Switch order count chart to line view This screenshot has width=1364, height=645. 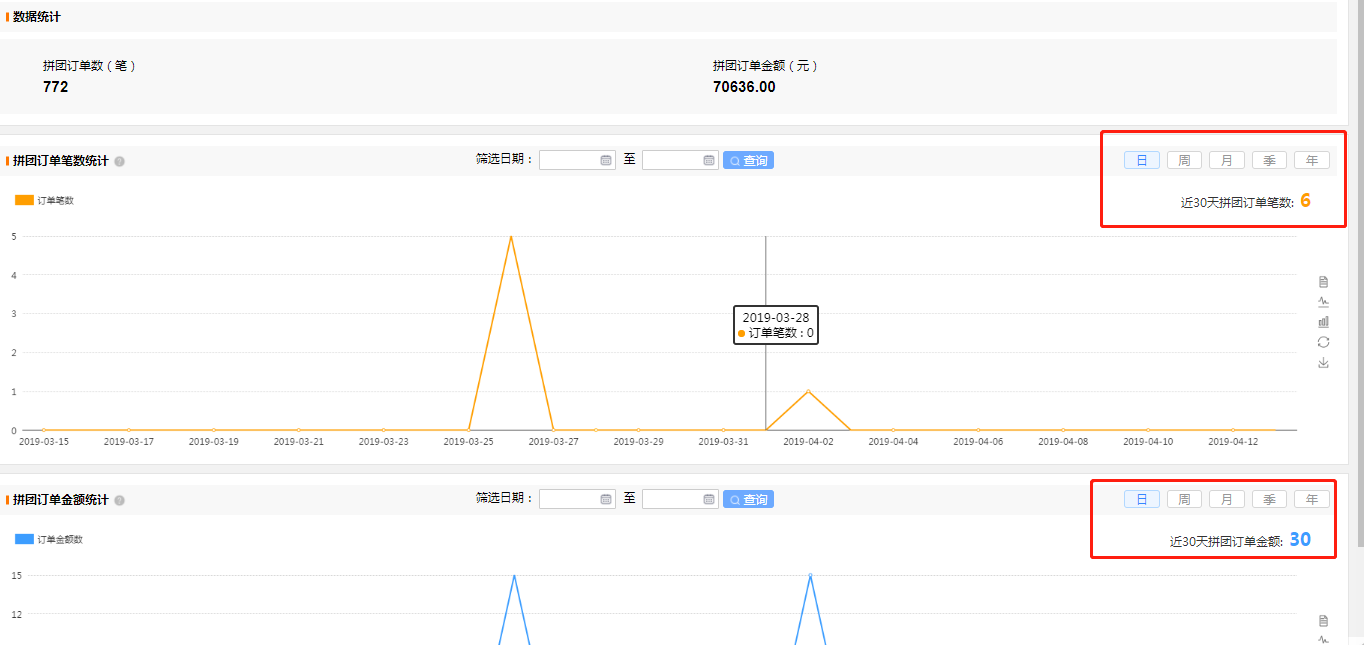[1323, 302]
